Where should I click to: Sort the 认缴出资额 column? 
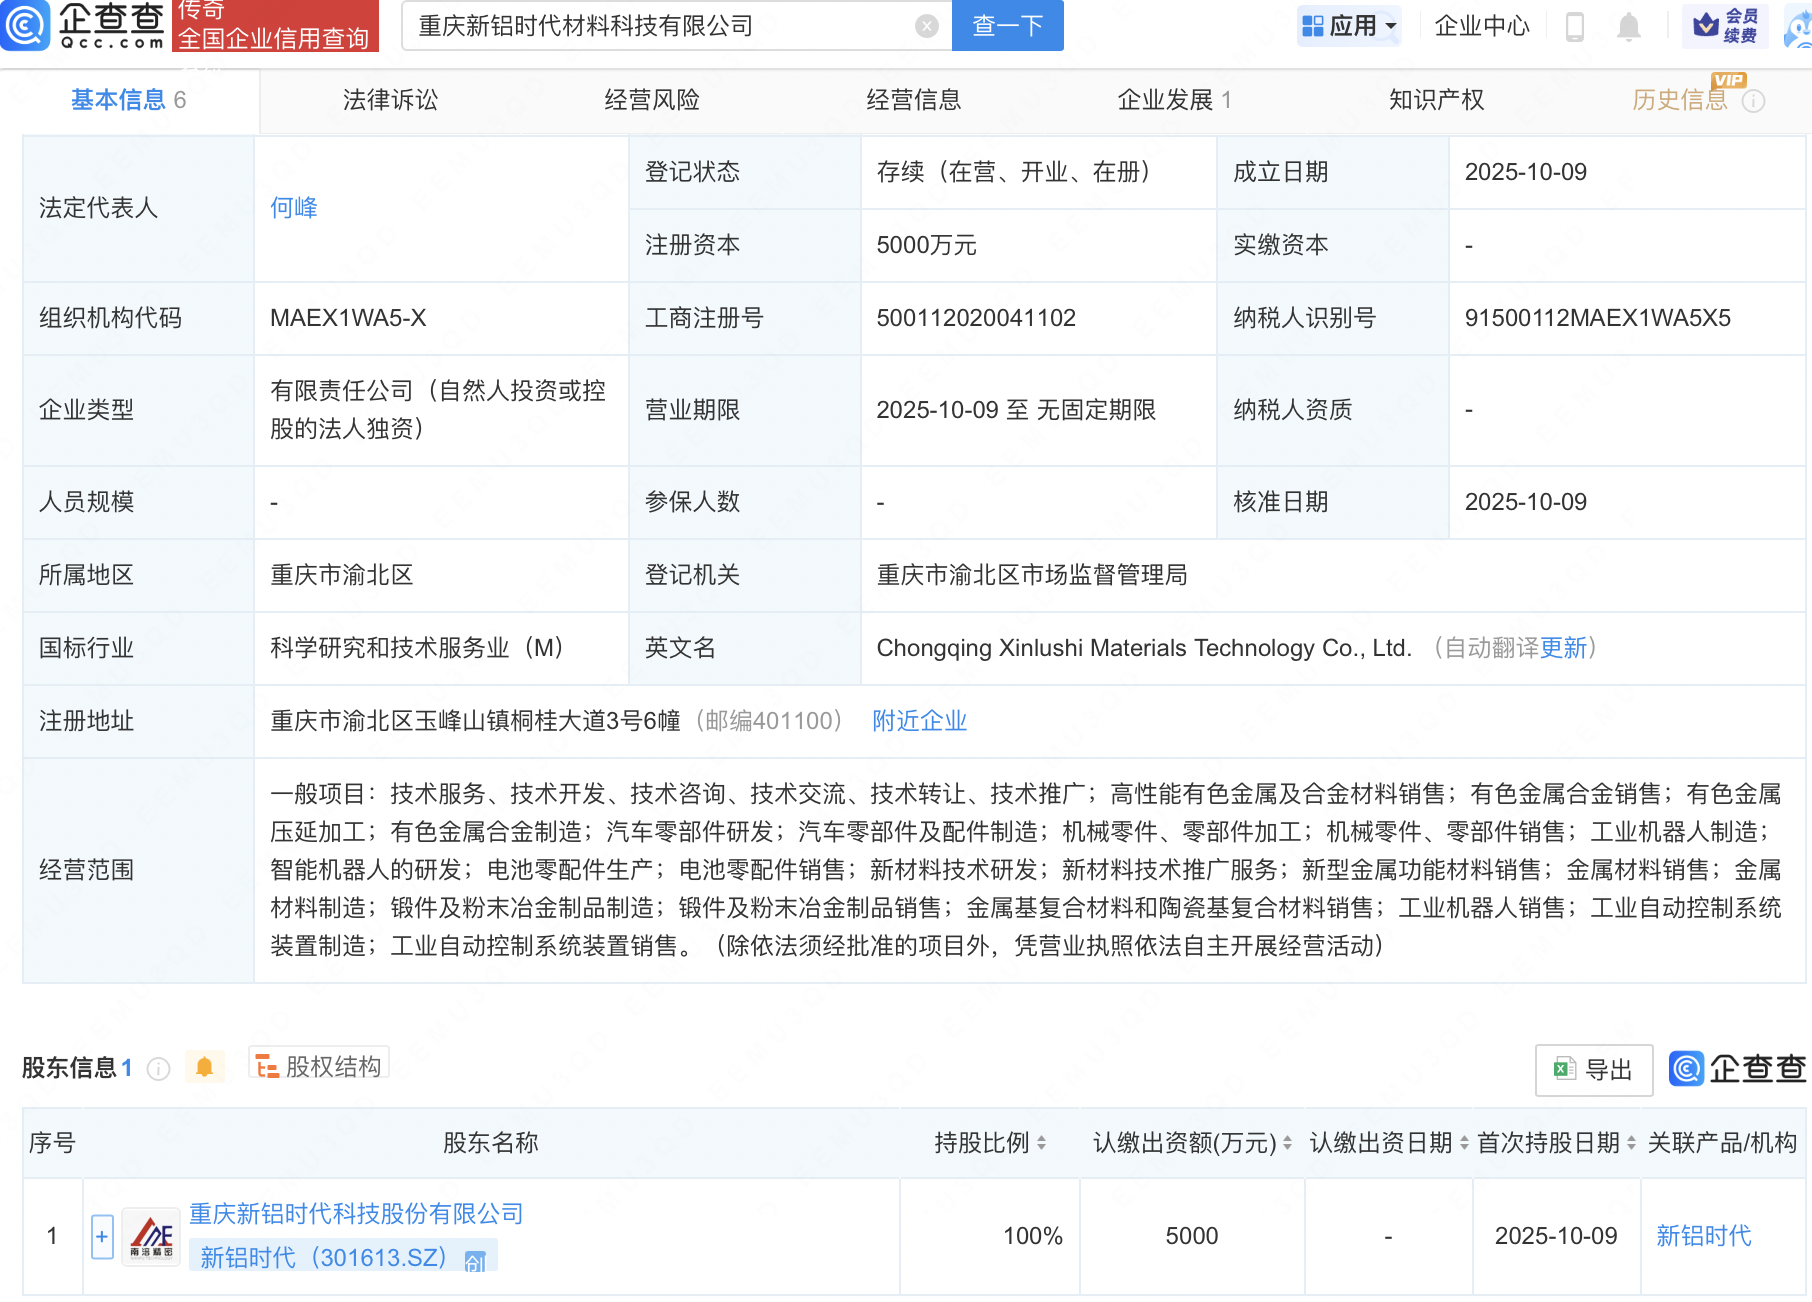(1287, 1143)
